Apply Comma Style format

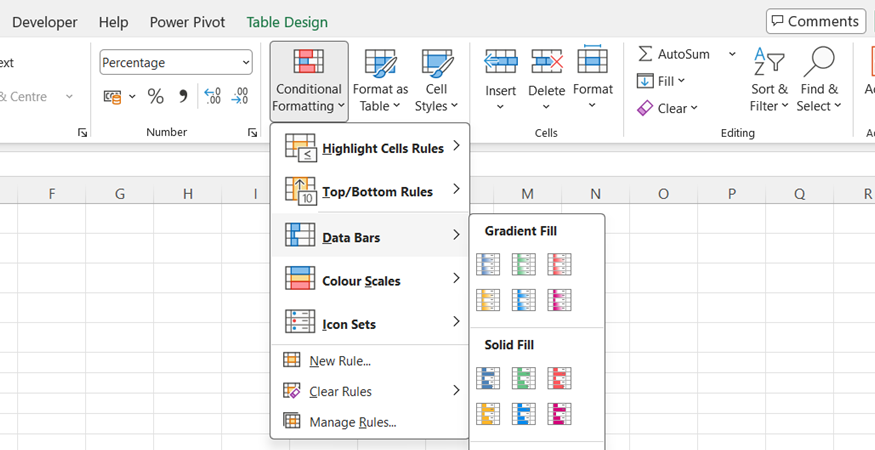point(183,97)
